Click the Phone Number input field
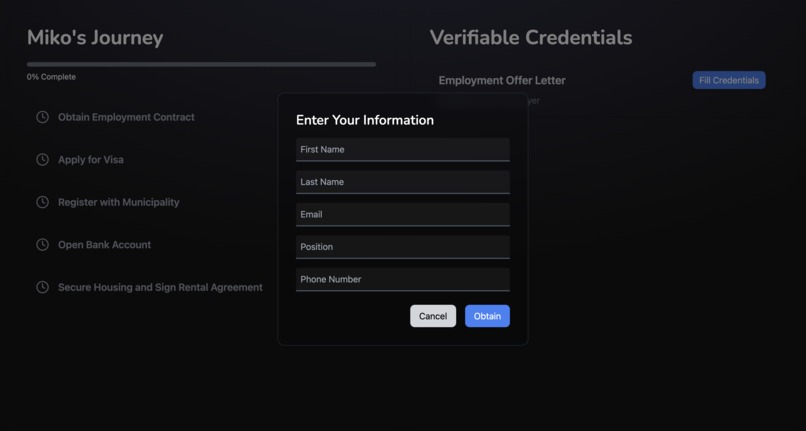Screen dimensions: 806x431 [x=402, y=279]
